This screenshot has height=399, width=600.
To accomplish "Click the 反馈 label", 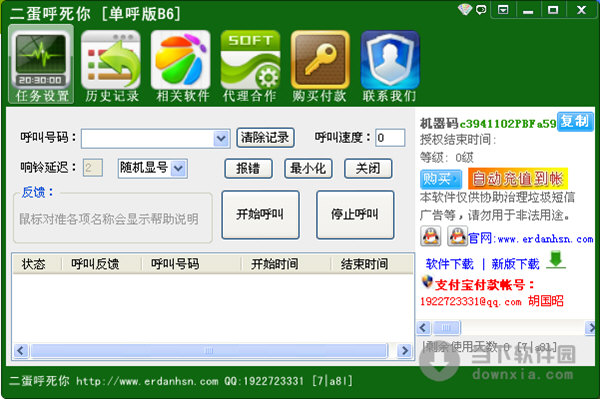I will click(x=38, y=192).
